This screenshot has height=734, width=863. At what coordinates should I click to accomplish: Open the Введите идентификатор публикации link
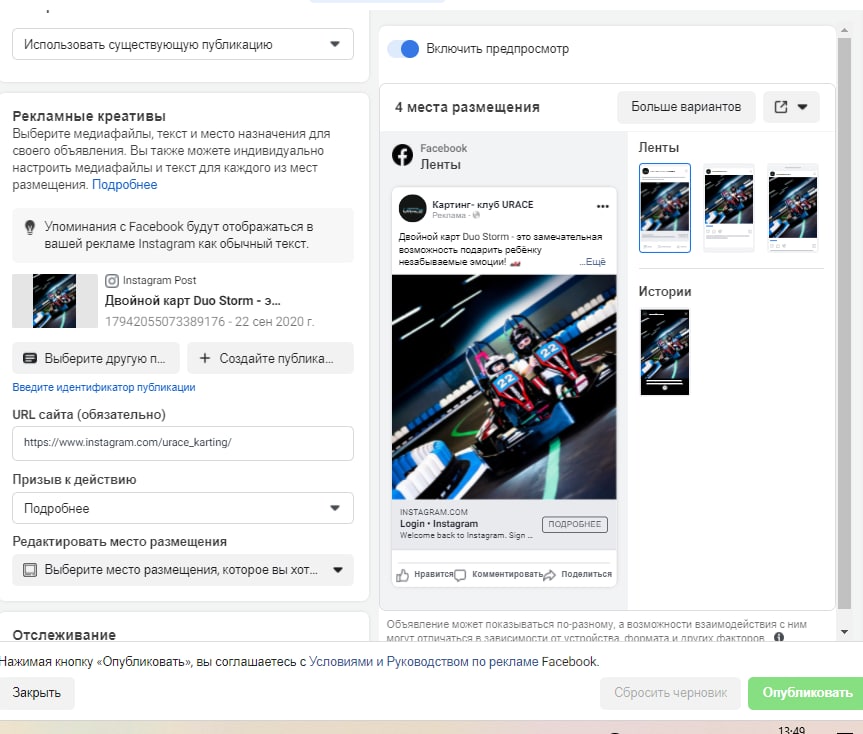[104, 387]
